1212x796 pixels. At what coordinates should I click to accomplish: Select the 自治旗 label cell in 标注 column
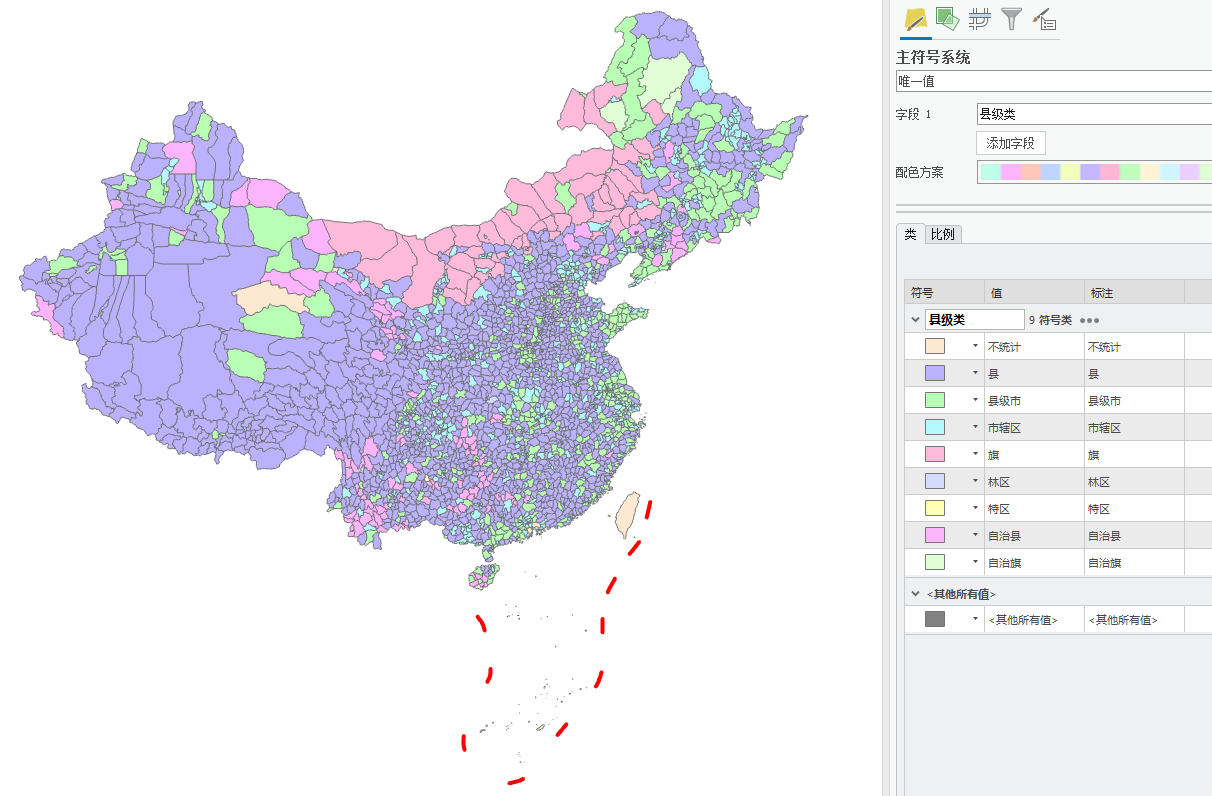[1134, 563]
